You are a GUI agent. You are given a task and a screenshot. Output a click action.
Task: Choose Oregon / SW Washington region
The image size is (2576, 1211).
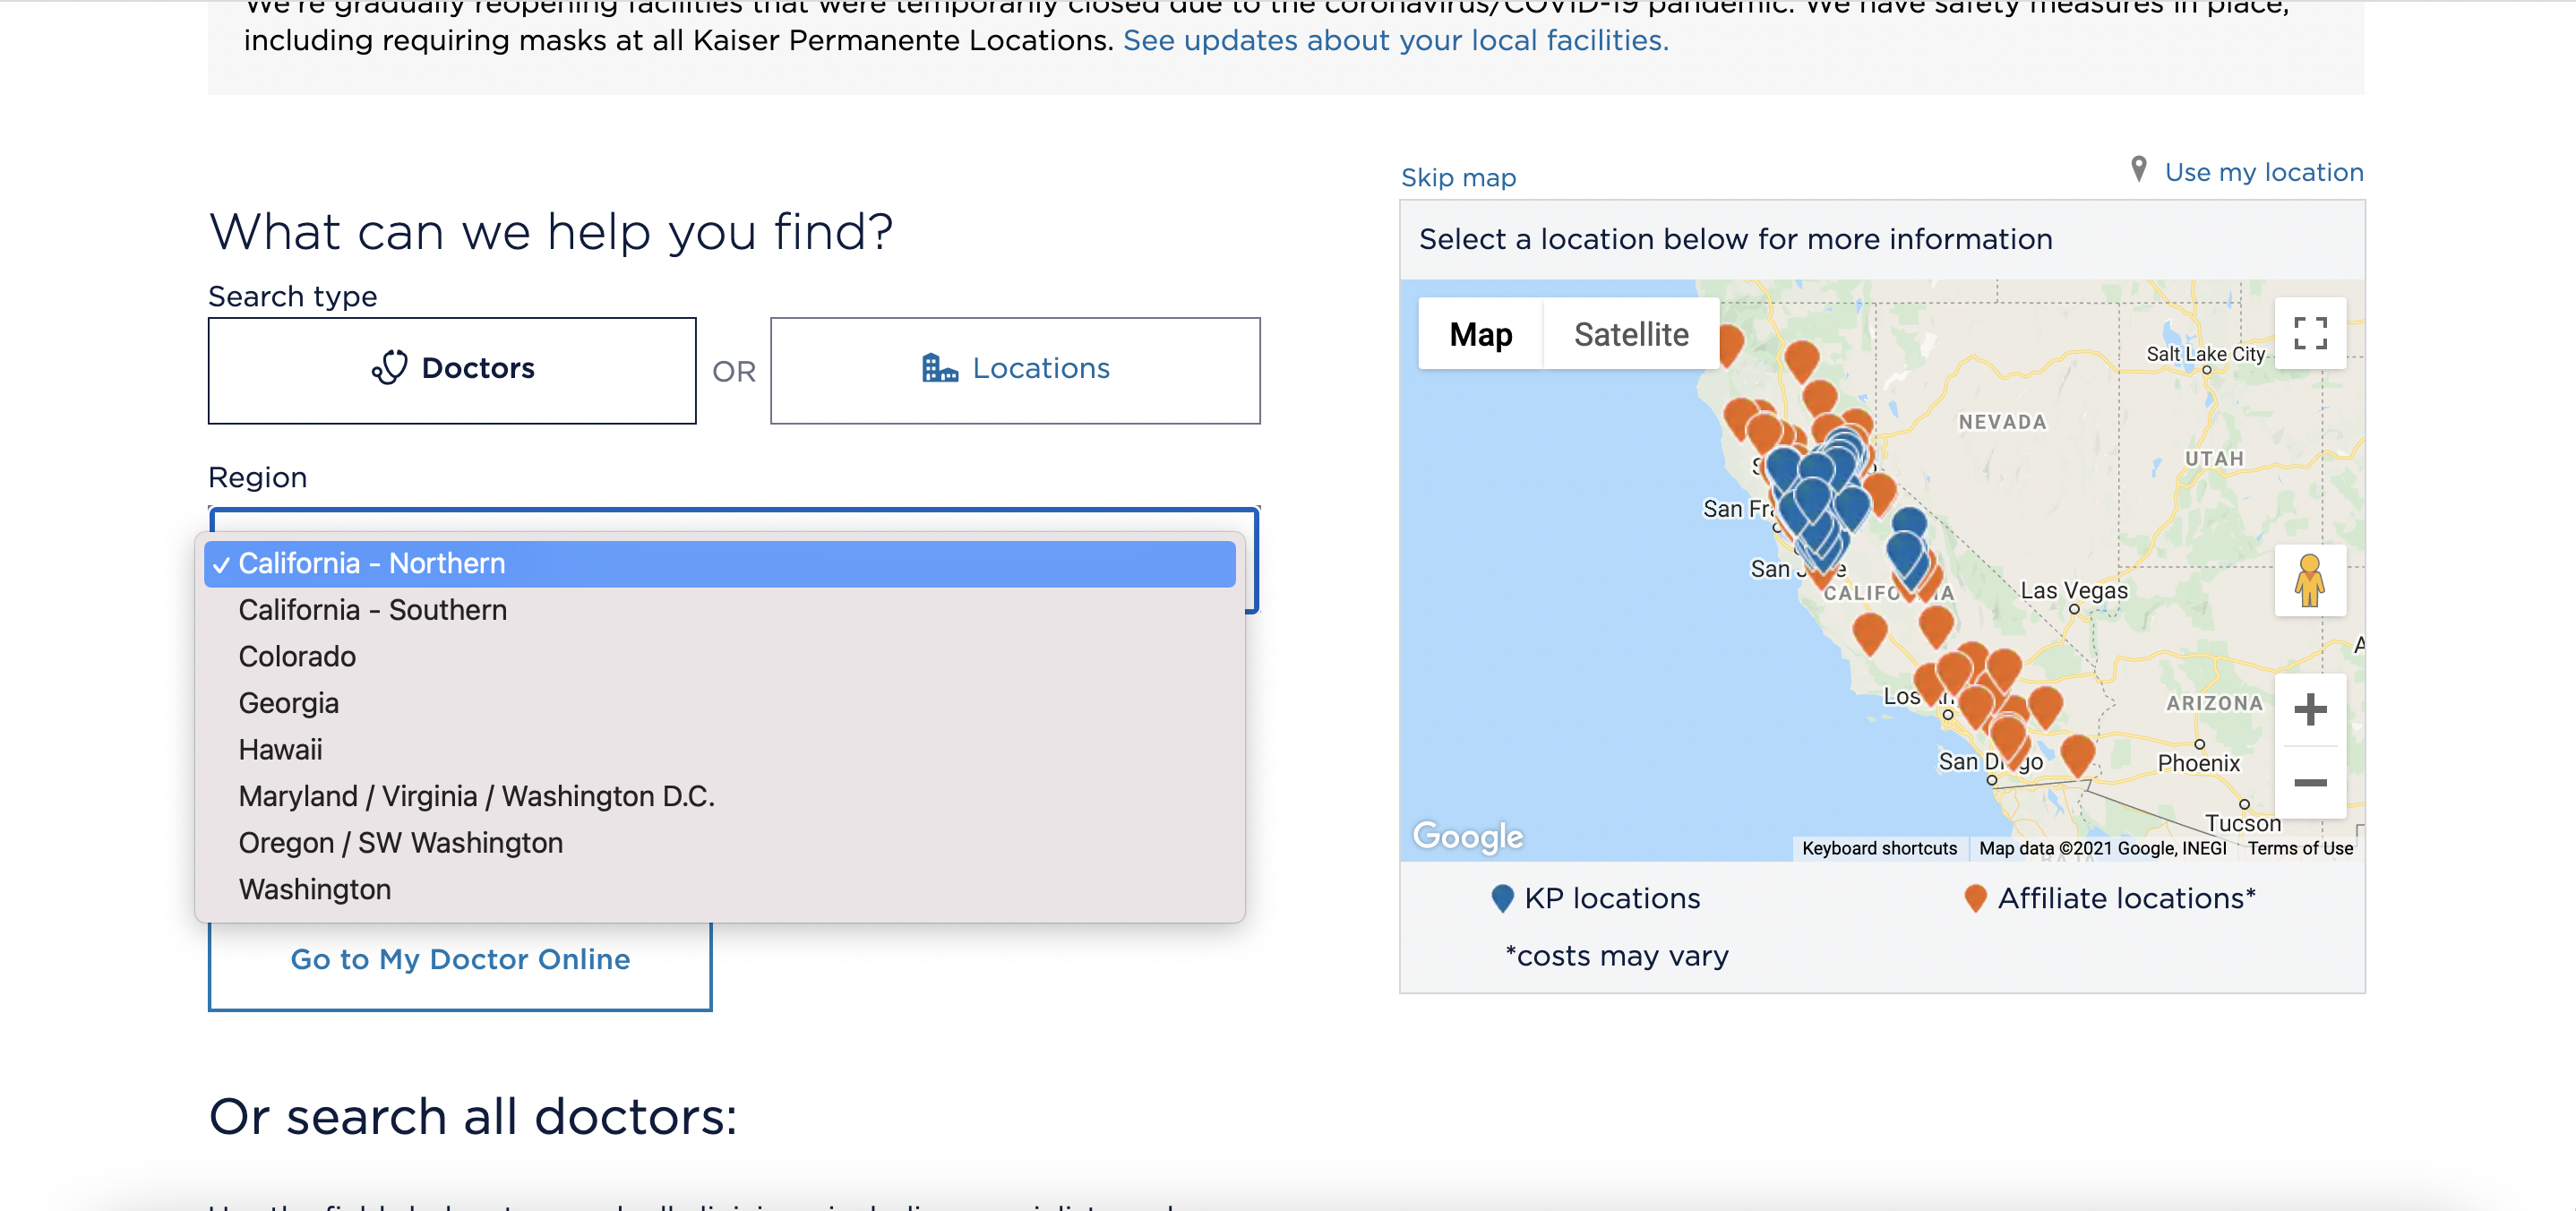pyautogui.click(x=719, y=843)
